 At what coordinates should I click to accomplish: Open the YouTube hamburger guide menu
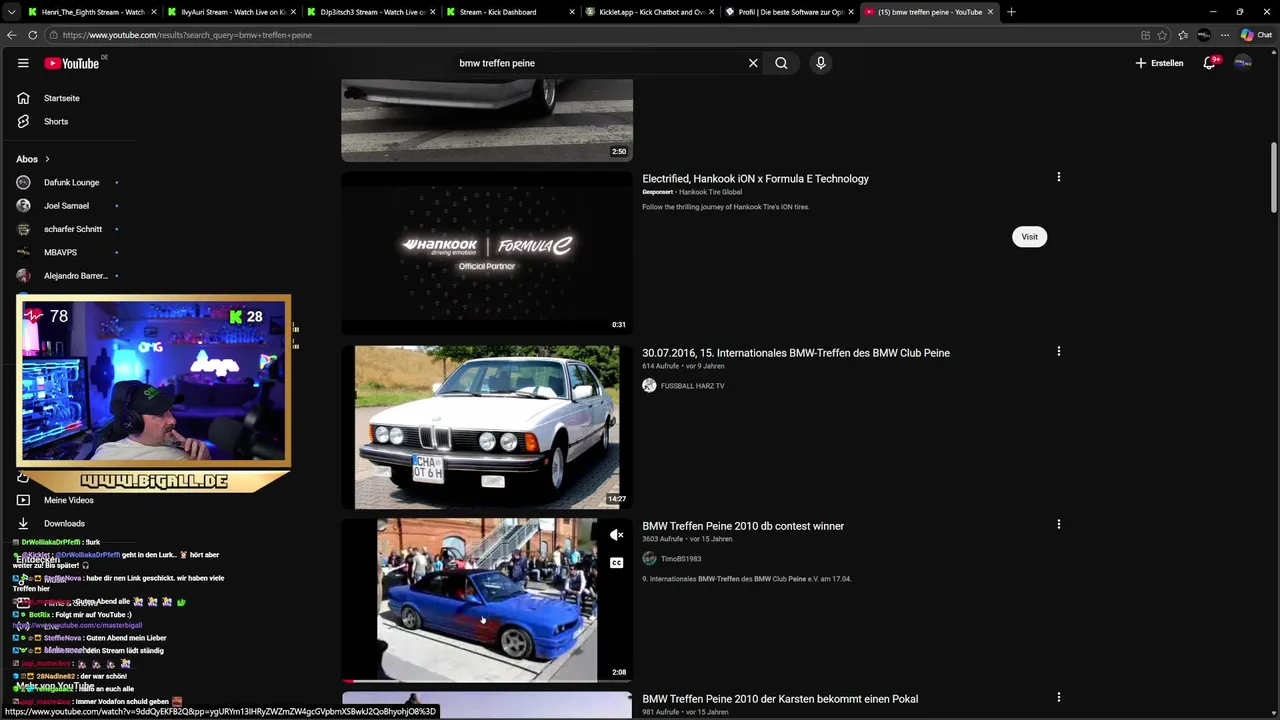coord(23,63)
